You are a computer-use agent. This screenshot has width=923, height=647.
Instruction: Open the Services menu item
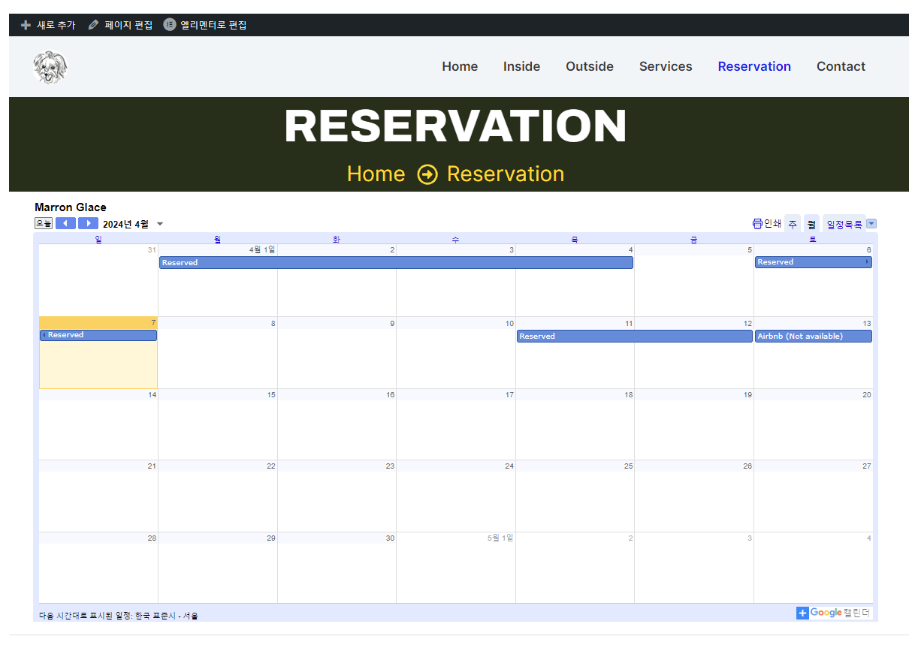point(665,67)
